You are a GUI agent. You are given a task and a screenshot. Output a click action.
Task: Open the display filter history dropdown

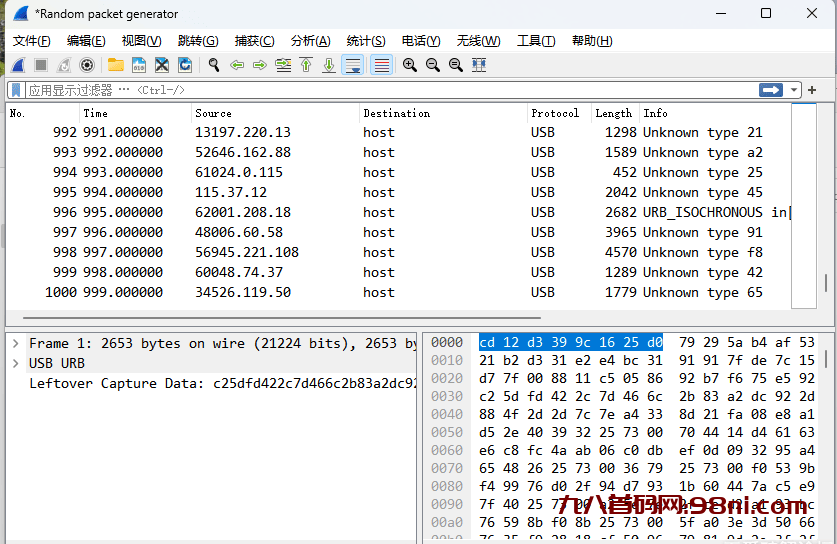click(795, 90)
